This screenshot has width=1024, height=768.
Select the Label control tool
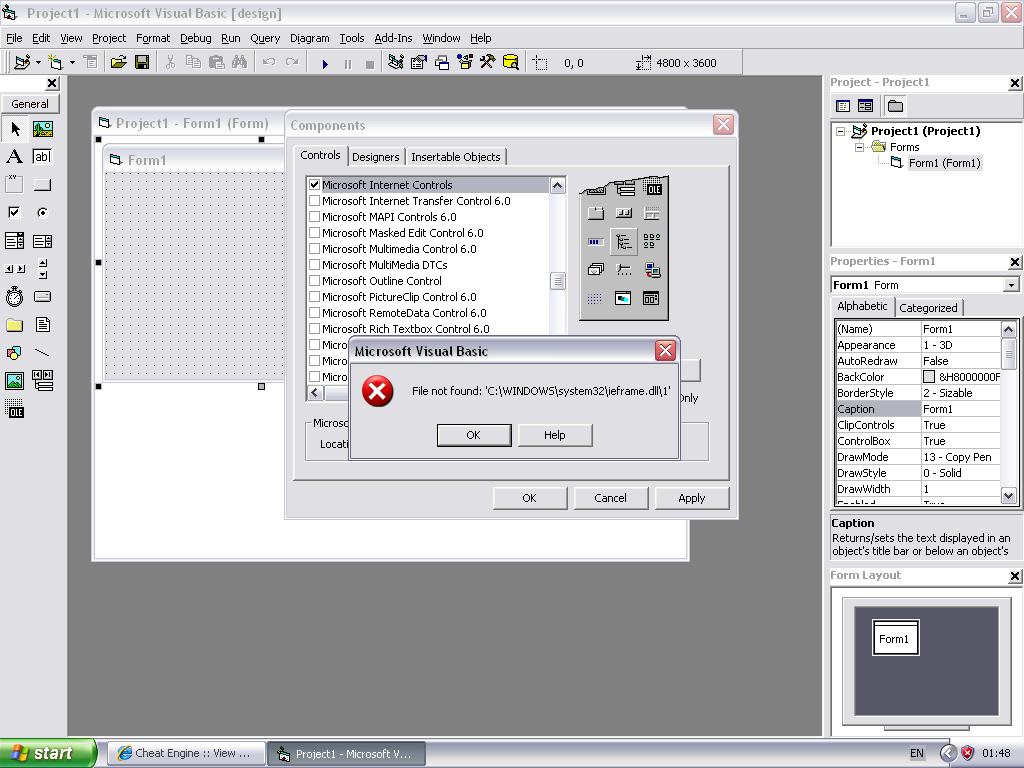tap(14, 157)
